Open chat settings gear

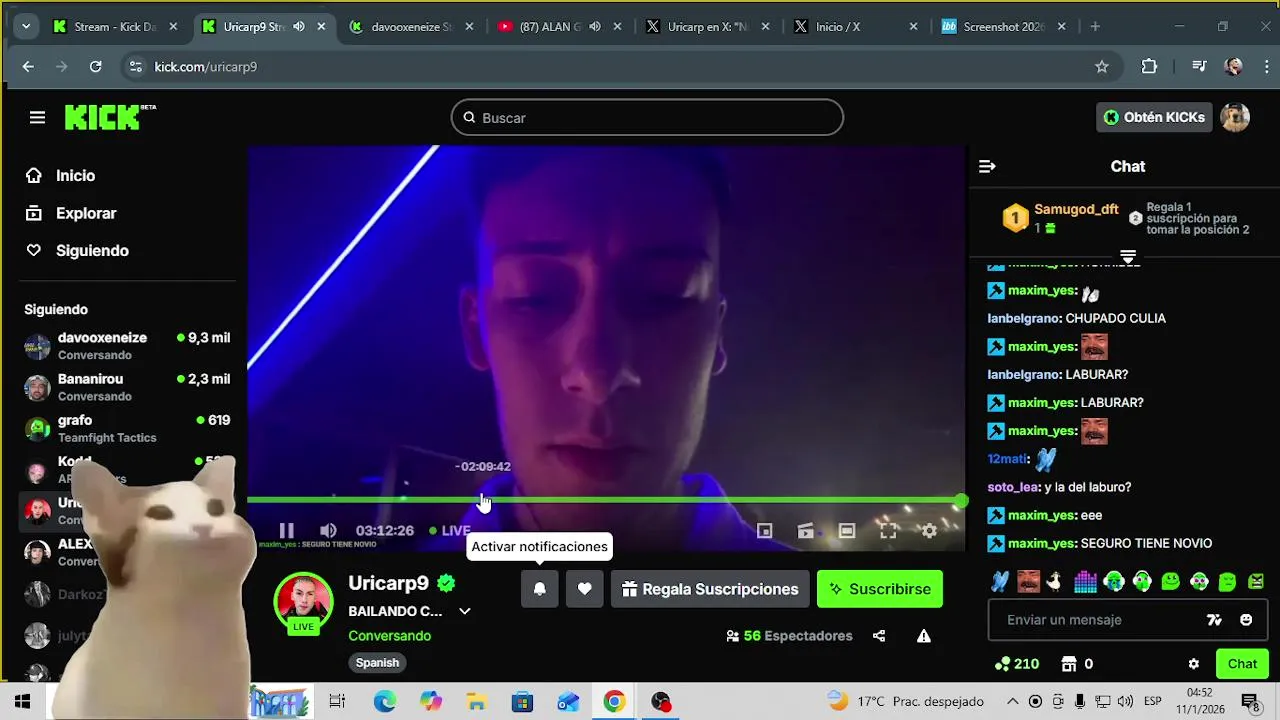tap(1193, 664)
